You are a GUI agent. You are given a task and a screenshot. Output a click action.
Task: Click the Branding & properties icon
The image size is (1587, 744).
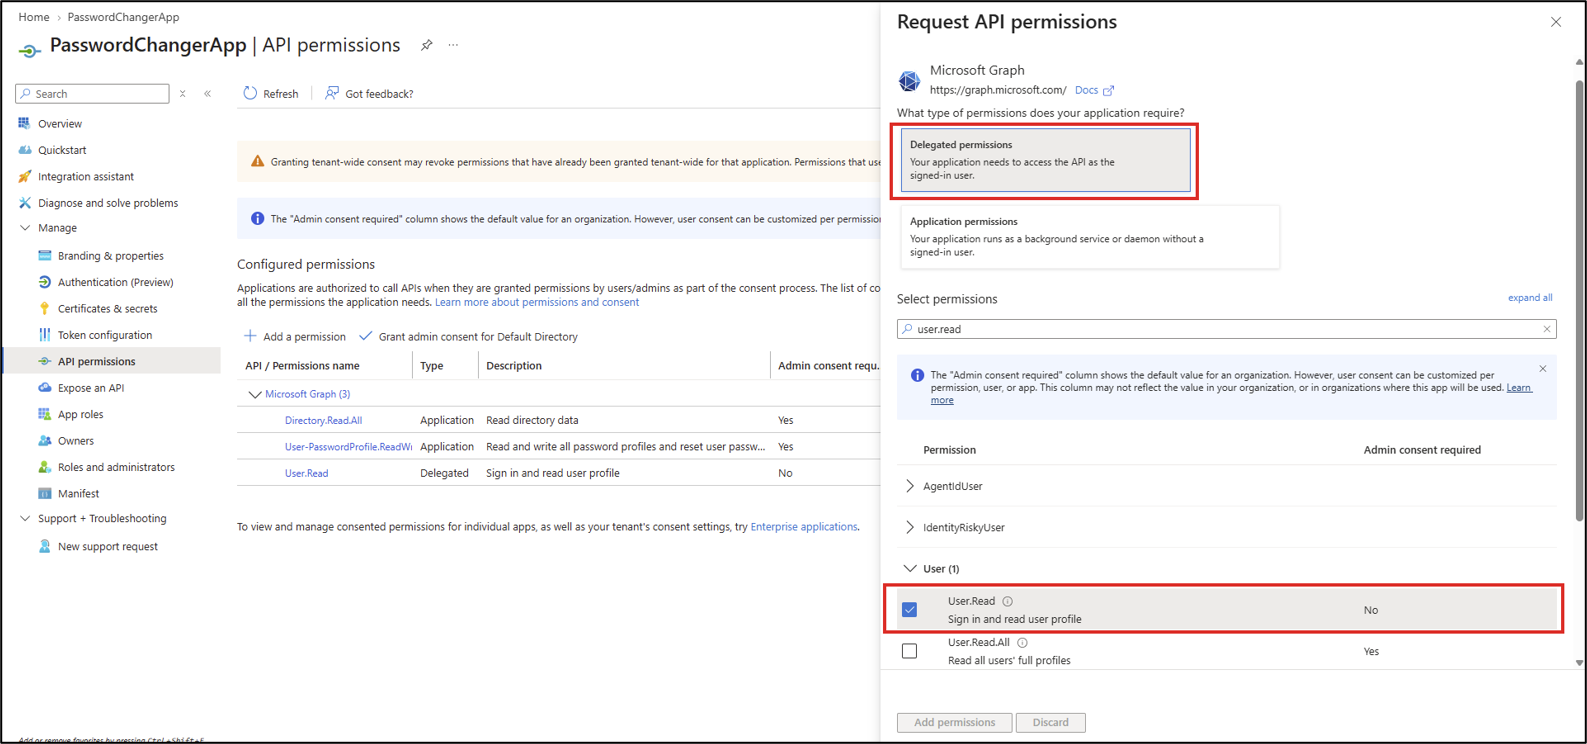coord(44,256)
